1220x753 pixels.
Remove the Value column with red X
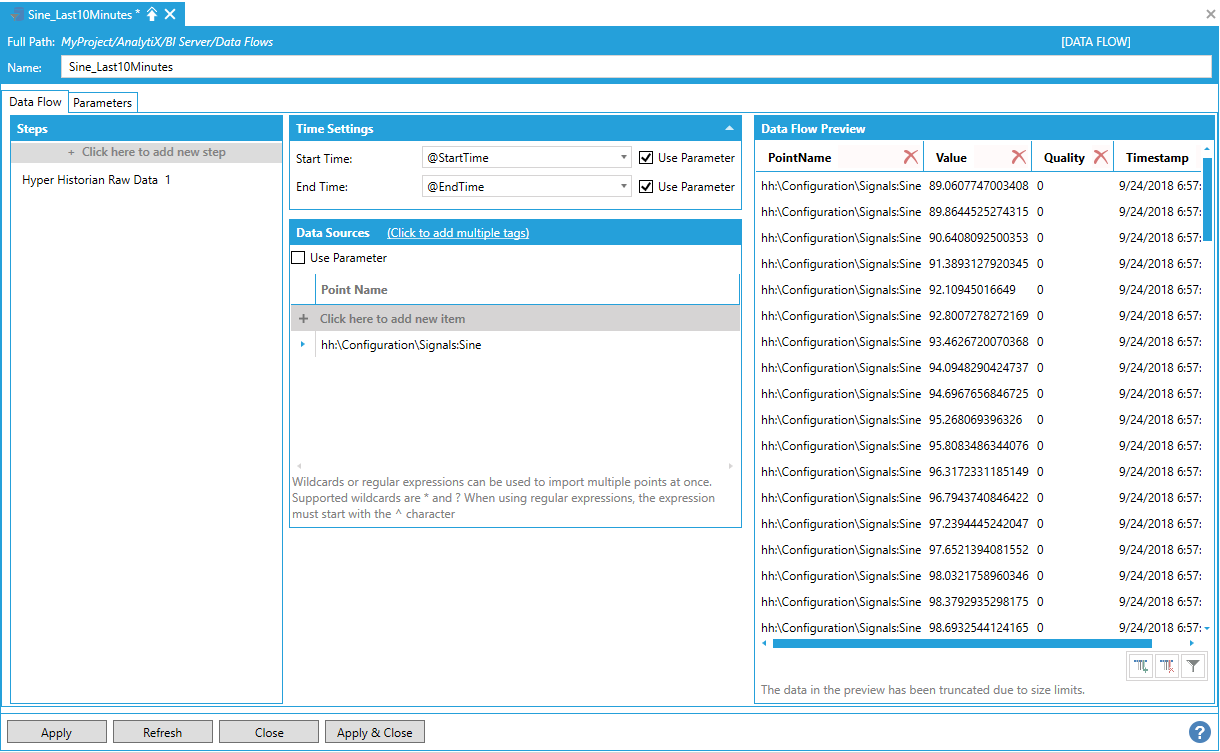1018,157
